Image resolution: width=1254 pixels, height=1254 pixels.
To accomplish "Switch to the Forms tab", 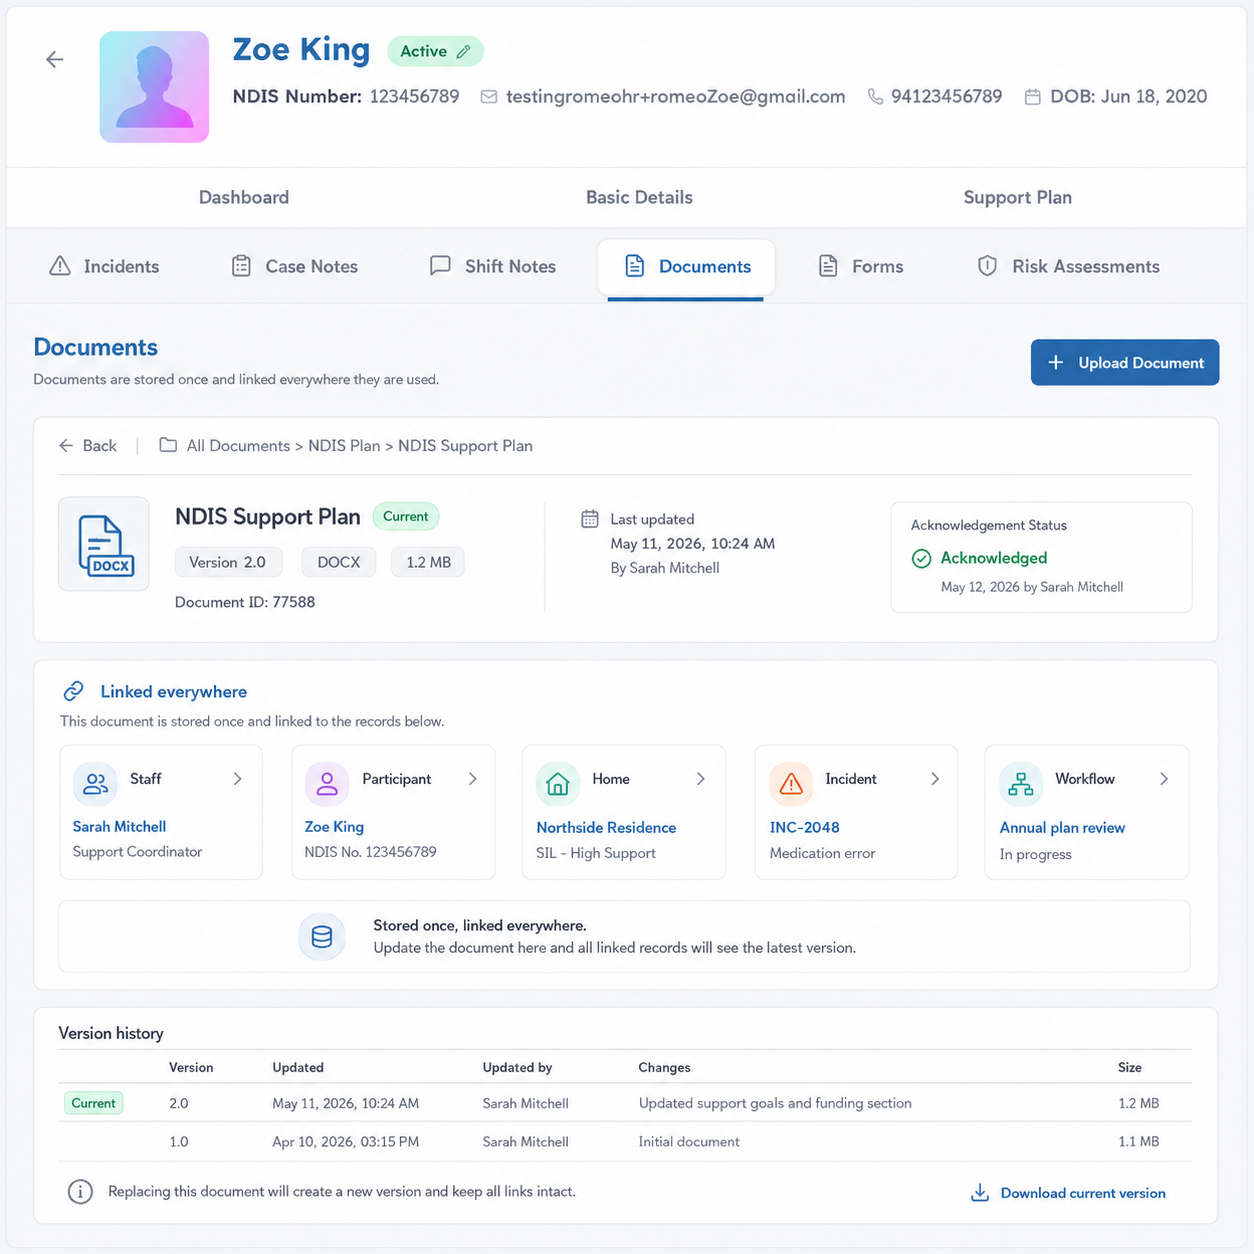I will pos(861,266).
